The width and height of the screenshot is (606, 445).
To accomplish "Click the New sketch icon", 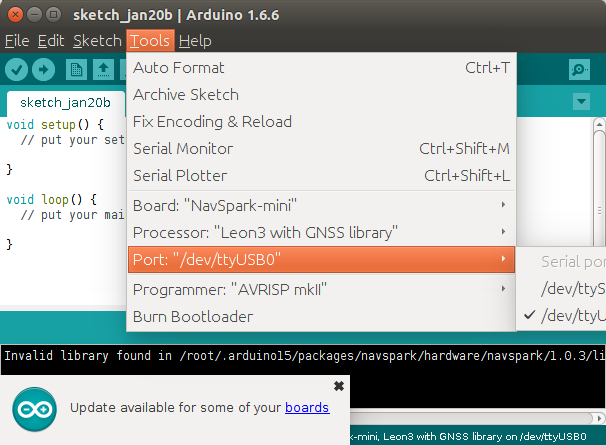I will click(76, 70).
